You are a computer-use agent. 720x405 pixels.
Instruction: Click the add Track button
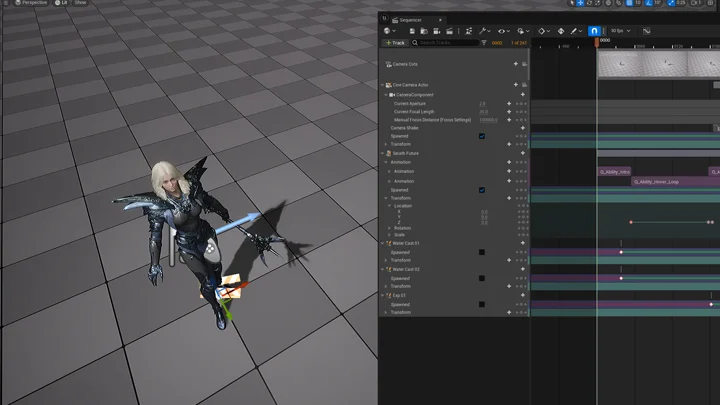[x=395, y=43]
